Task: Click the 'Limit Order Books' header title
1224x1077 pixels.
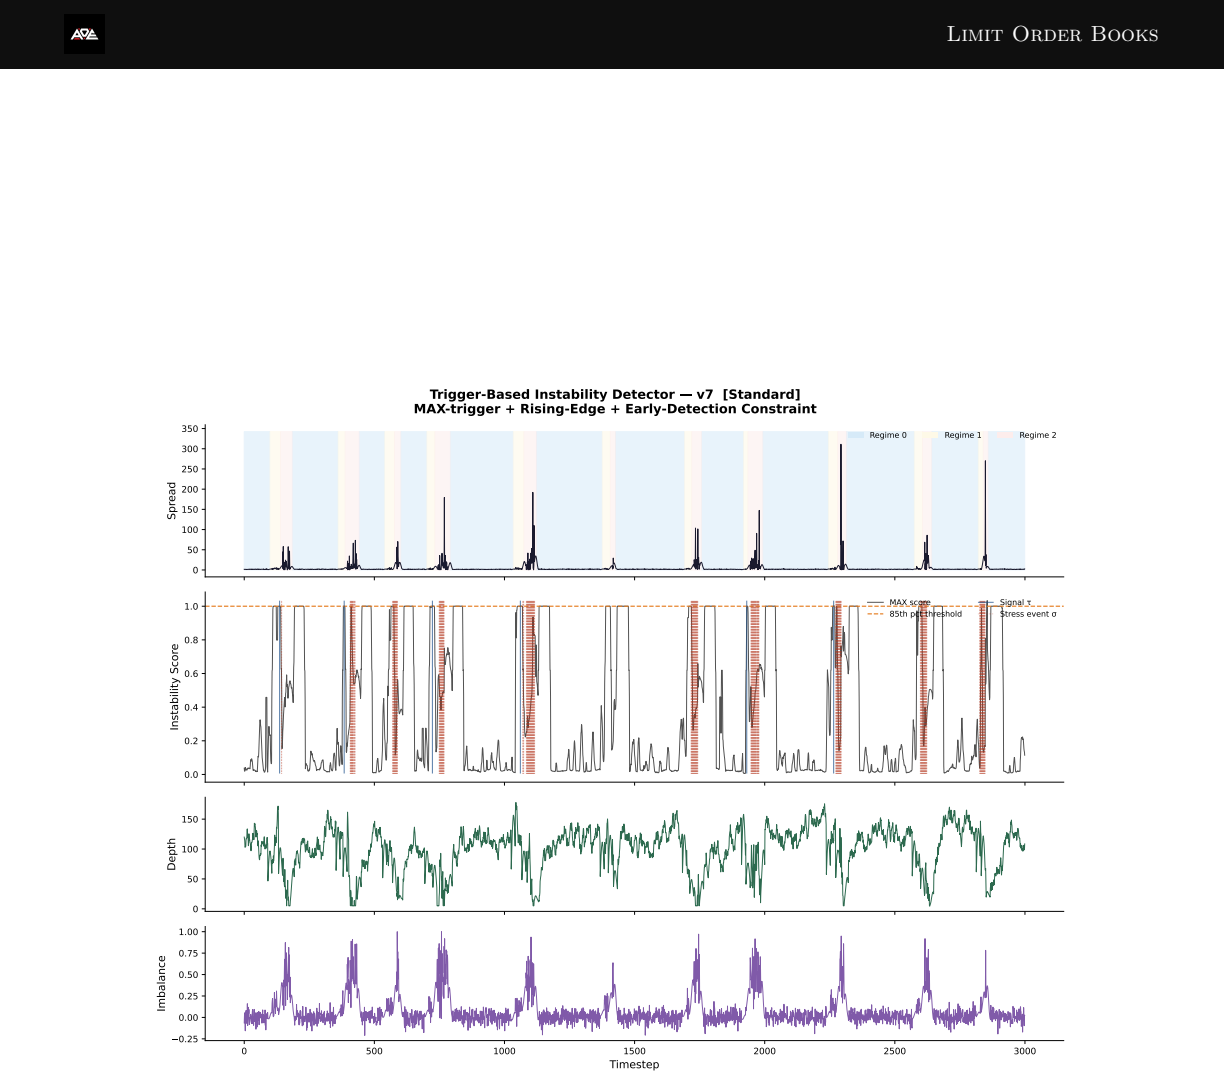Action: click(x=1052, y=34)
